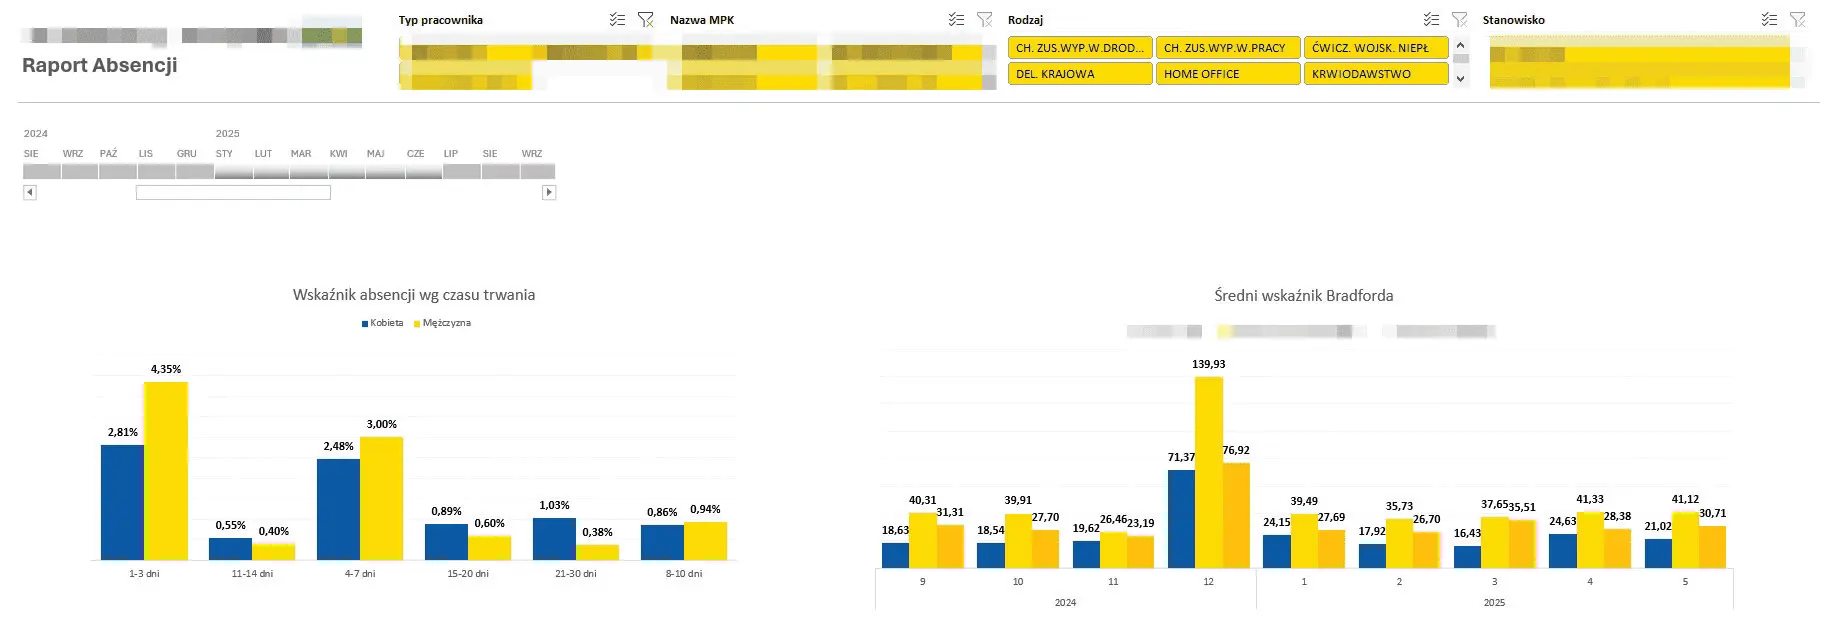Select STY 2025 on the timeline
This screenshot has width=1828, height=634.
coord(233,172)
